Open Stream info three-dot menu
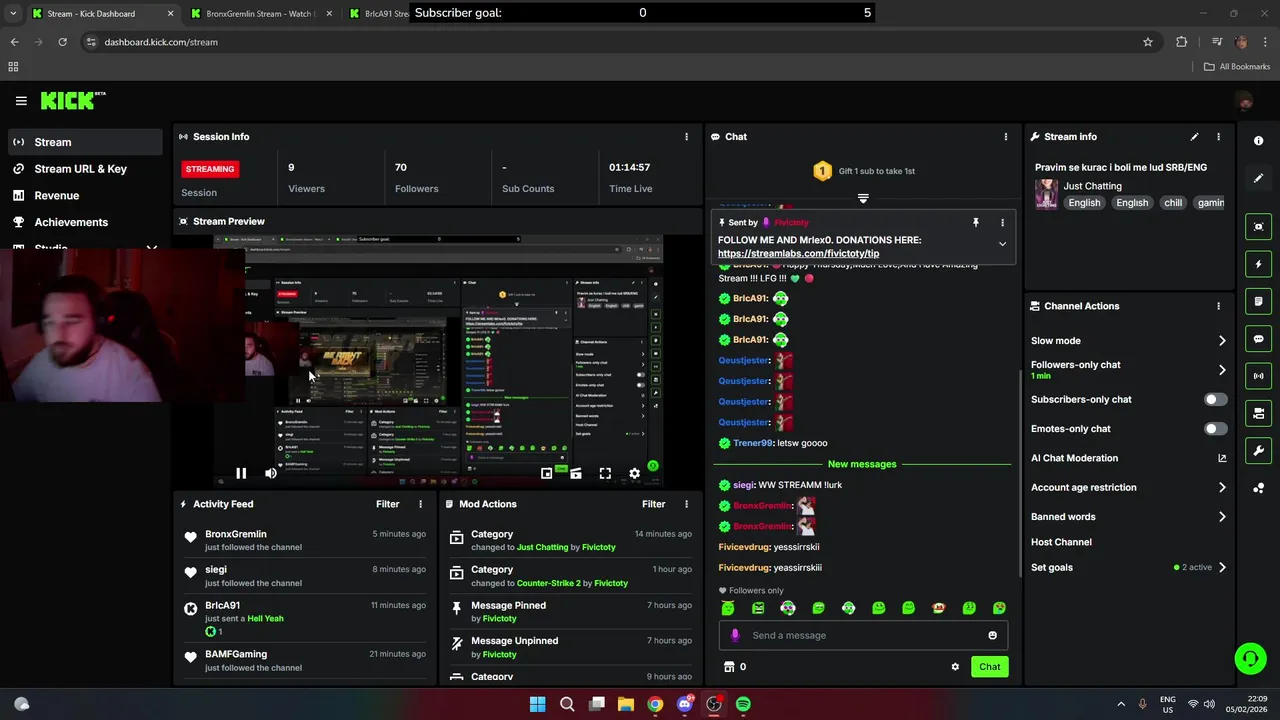The image size is (1280, 720). point(1218,137)
